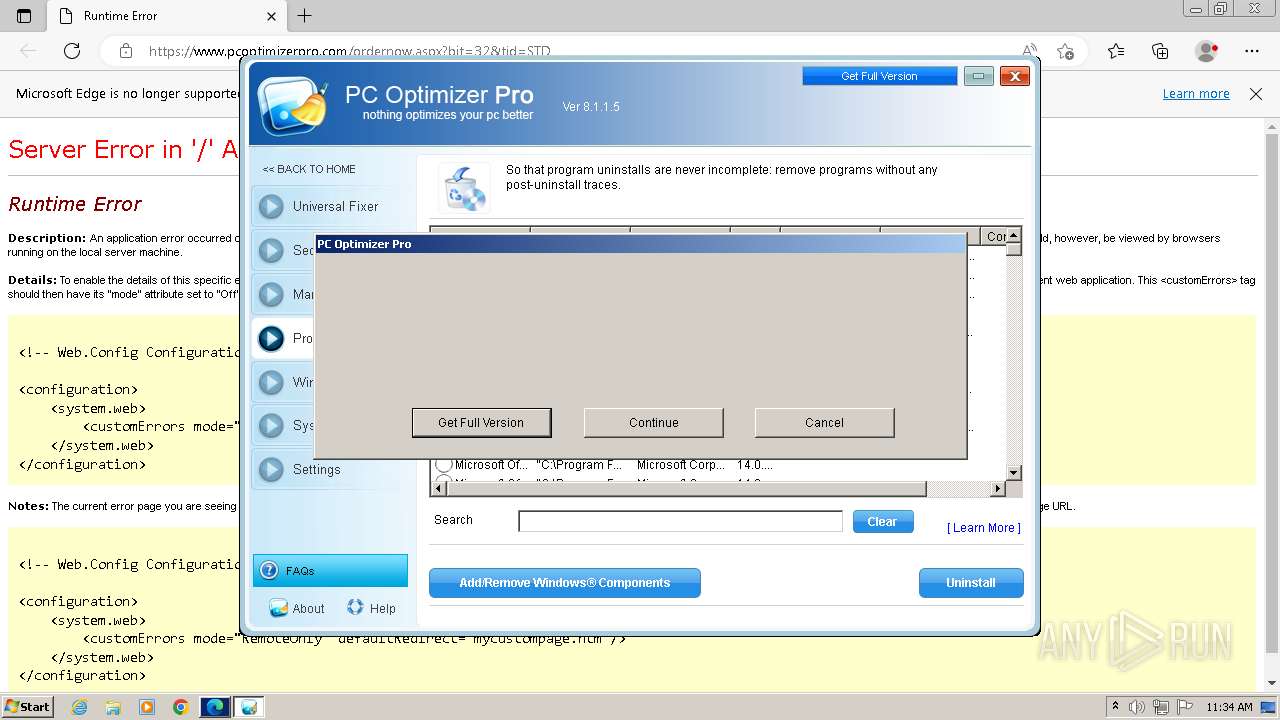This screenshot has height=720, width=1280.
Task: Click the site info lock icon
Action: (125, 51)
